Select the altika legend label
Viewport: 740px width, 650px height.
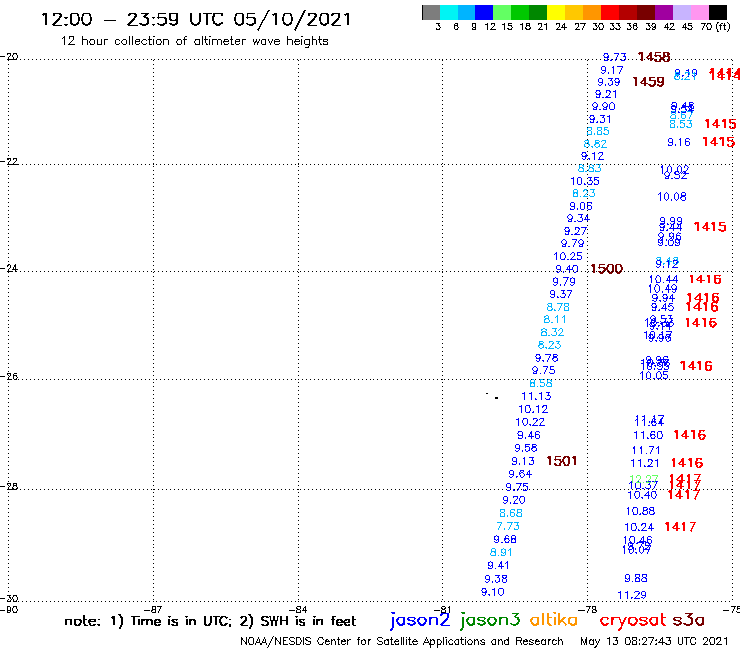pos(554,620)
